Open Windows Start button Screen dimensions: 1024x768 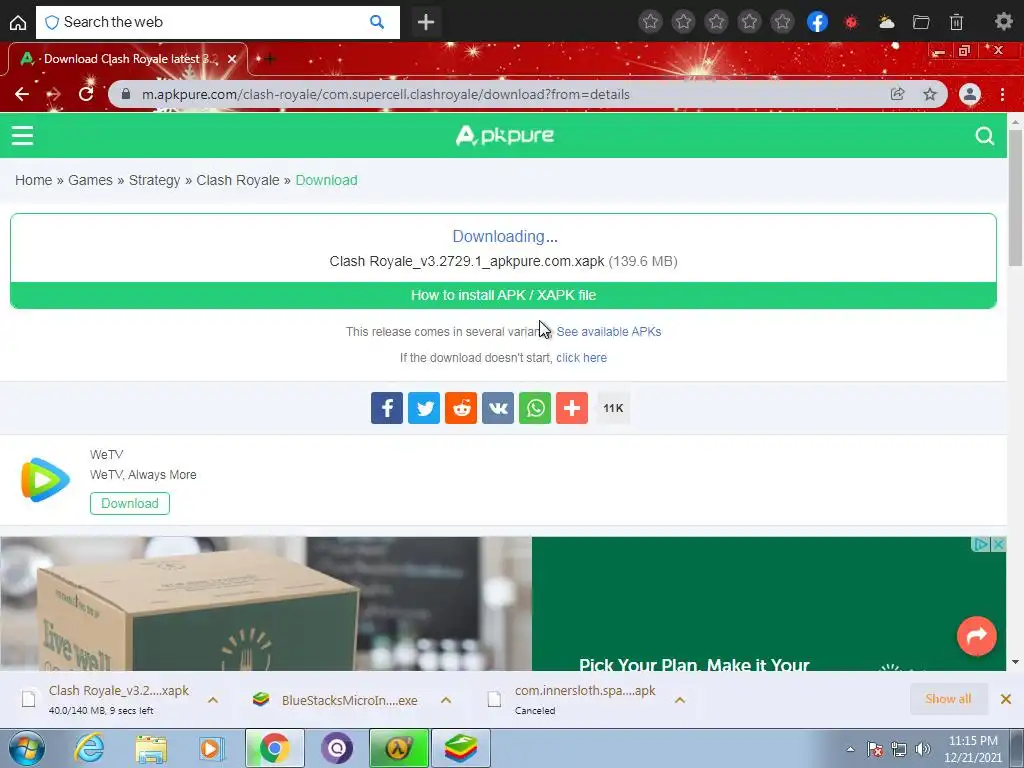[26, 748]
